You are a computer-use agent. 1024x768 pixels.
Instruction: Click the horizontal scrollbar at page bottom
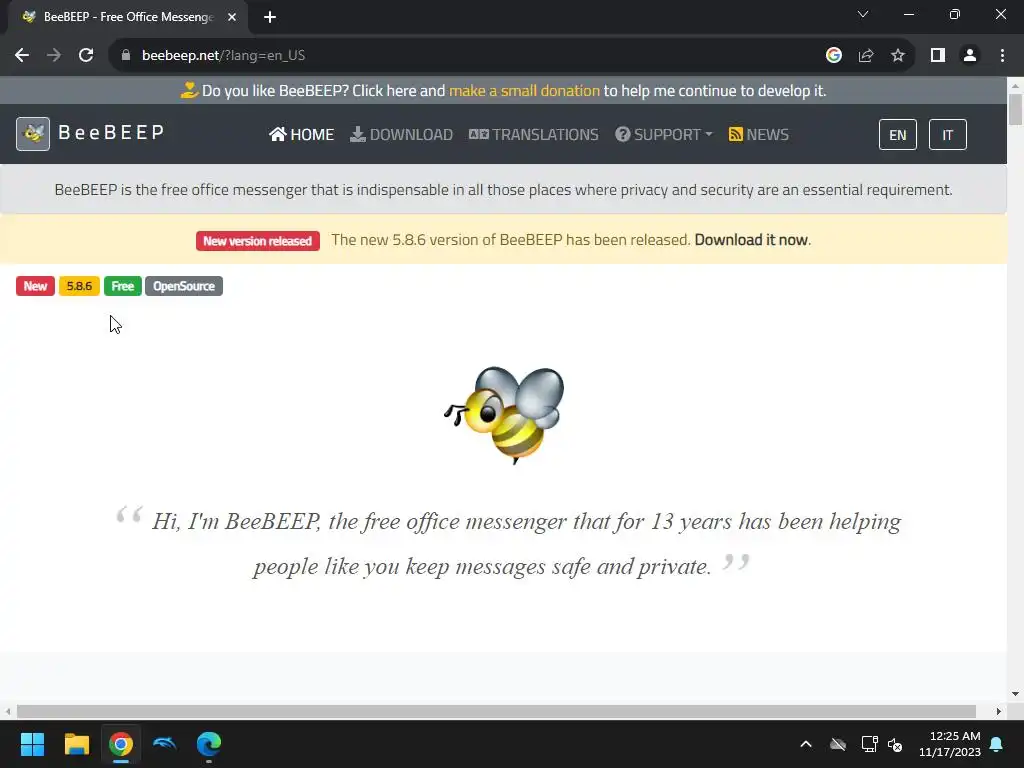[496, 711]
